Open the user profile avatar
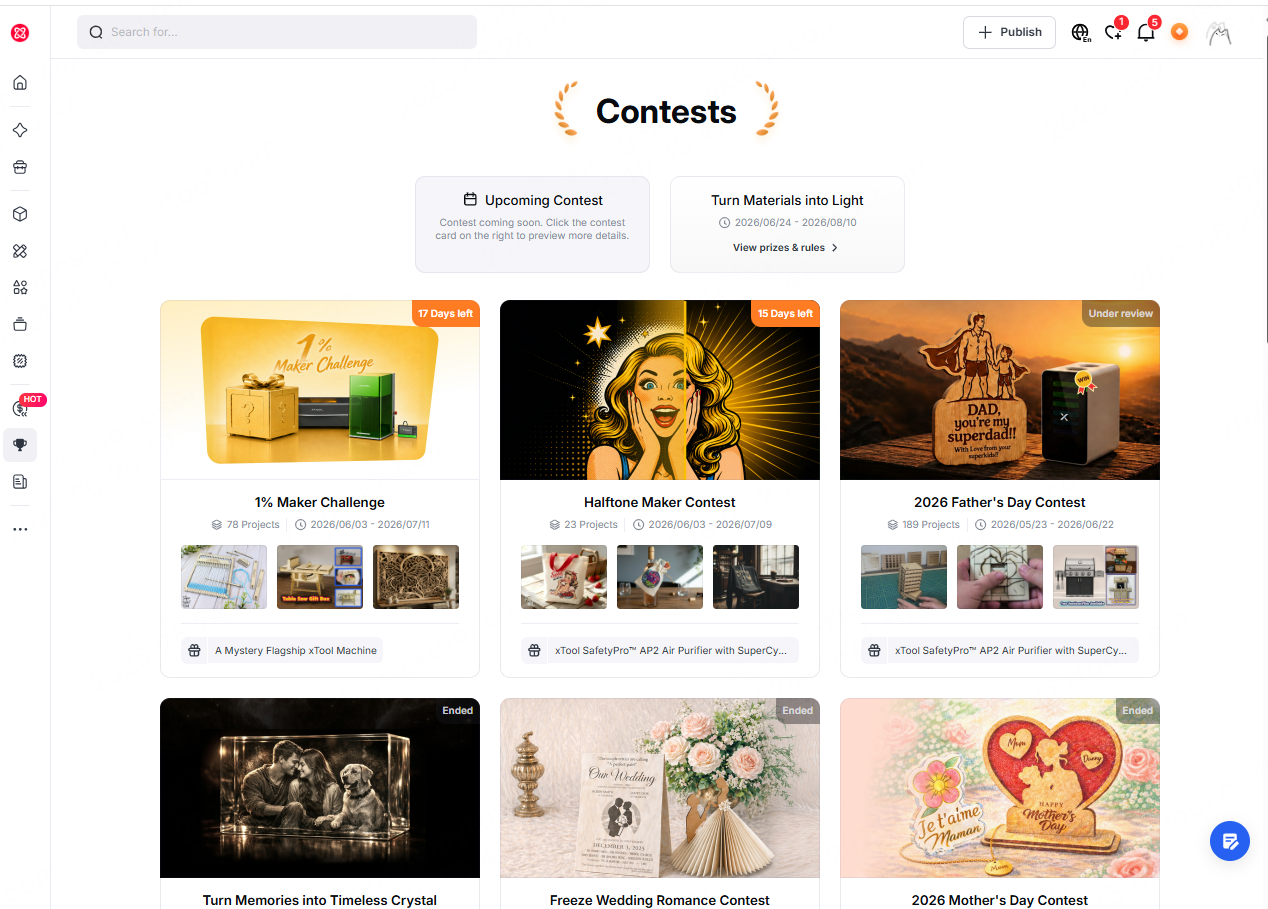The image size is (1268, 909). [x=1218, y=32]
